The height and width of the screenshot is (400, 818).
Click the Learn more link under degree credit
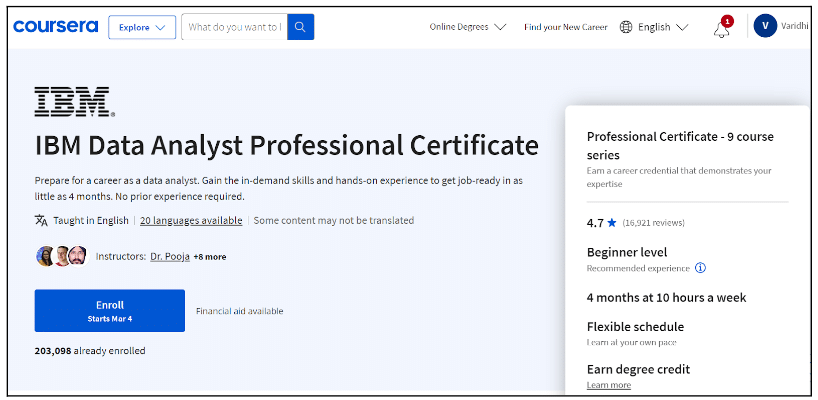(x=609, y=385)
